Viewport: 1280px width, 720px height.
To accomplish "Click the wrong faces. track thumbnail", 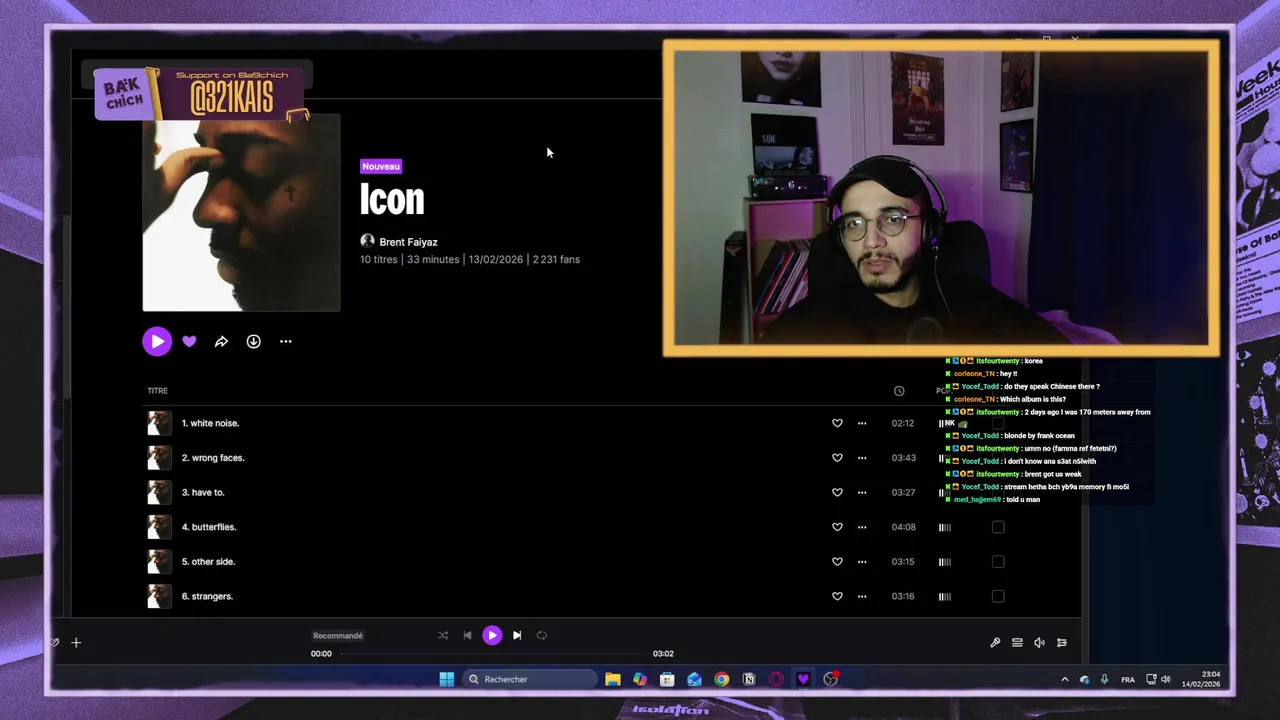I will pyautogui.click(x=159, y=458).
